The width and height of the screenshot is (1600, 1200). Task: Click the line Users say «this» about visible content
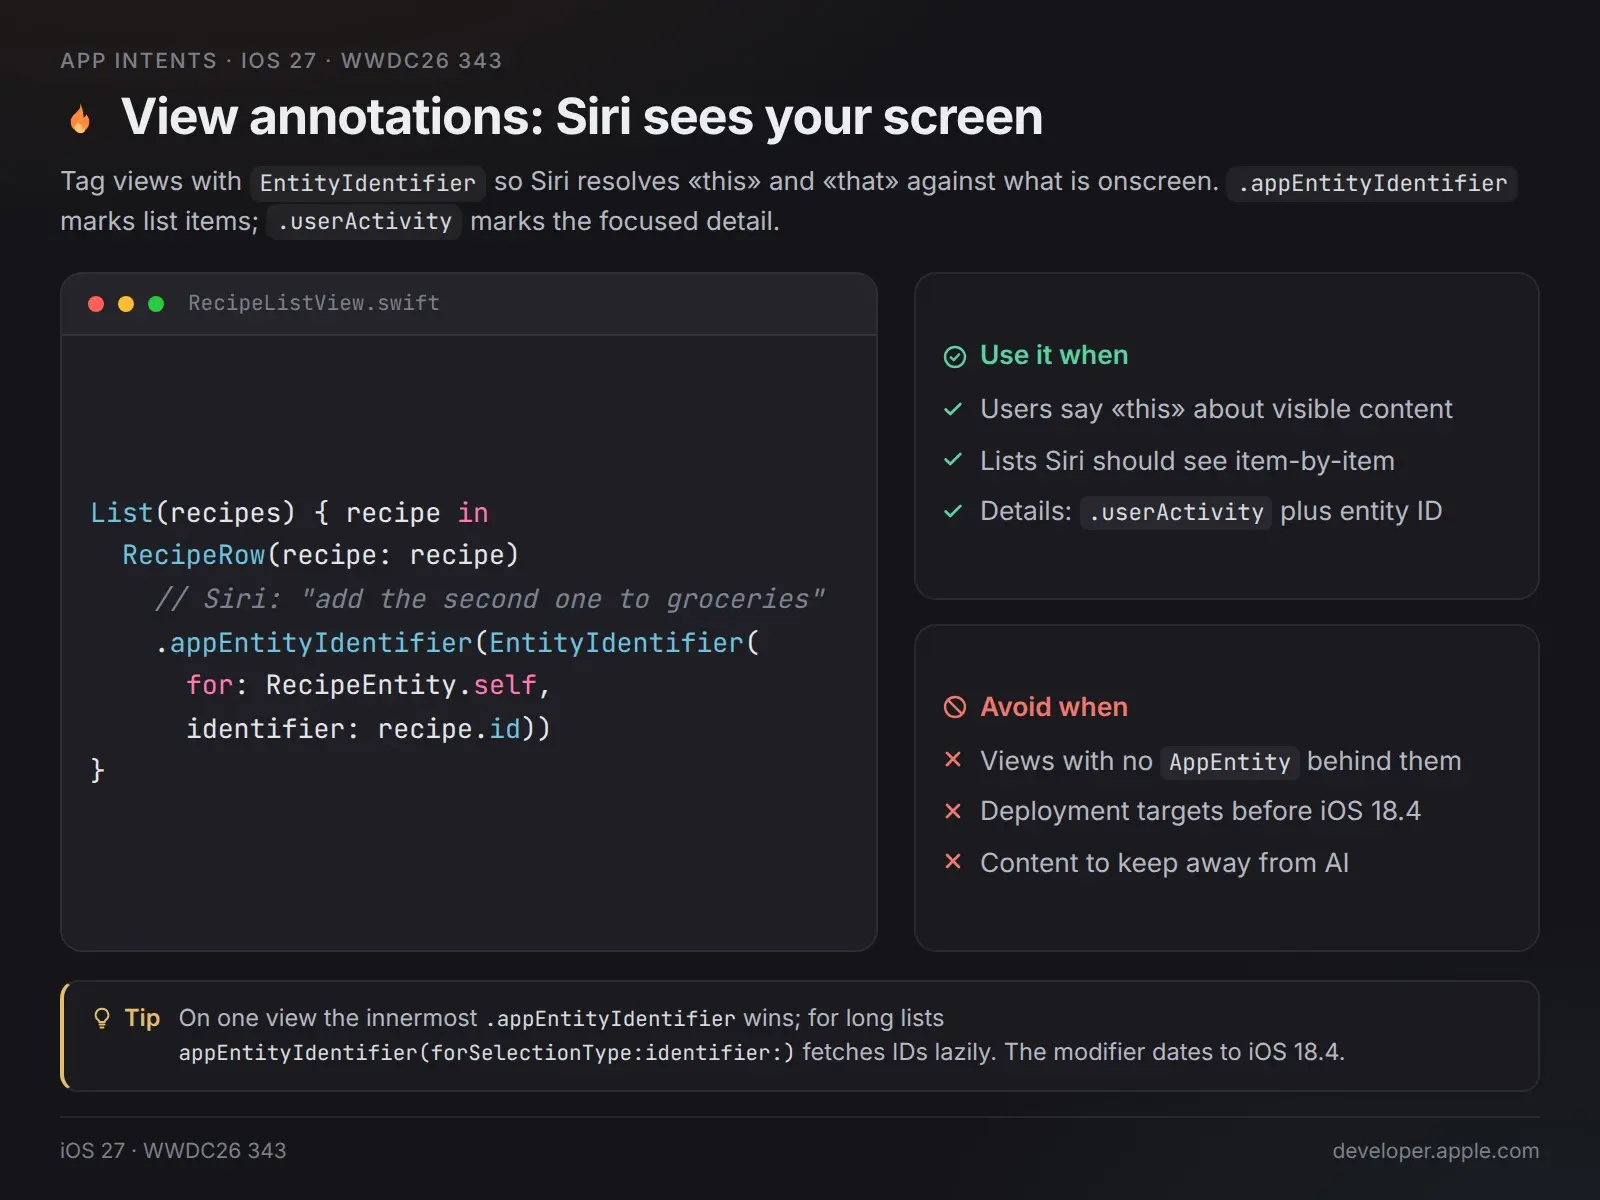[1216, 409]
